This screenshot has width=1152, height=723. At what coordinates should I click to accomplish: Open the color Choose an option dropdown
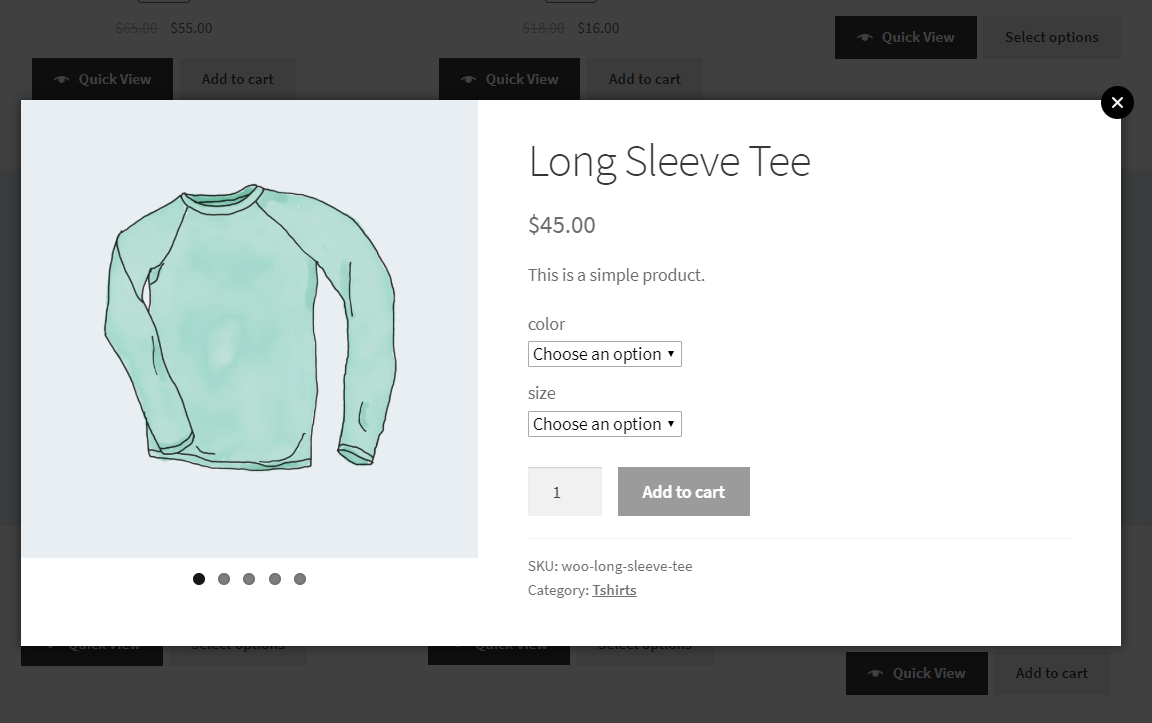click(604, 354)
